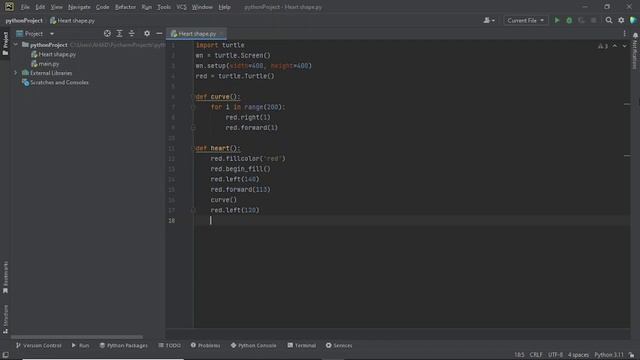The width and height of the screenshot is (640, 360).
Task: Click the 4 spaces indent status
Action: [578, 355]
